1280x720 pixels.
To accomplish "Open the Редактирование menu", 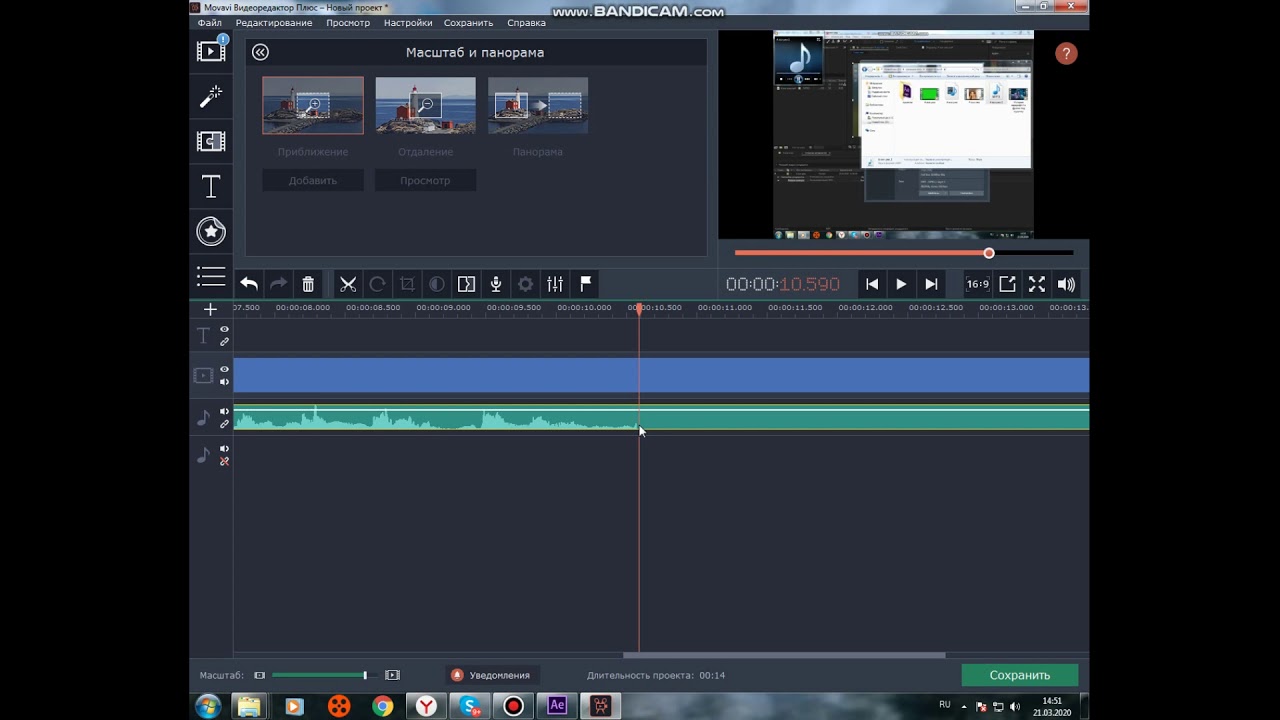I will point(273,22).
